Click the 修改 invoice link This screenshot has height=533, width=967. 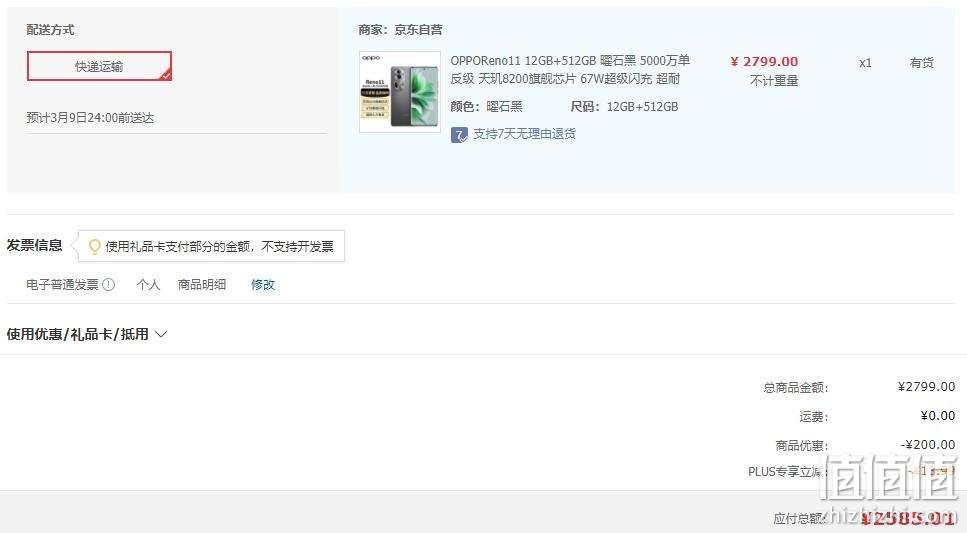point(263,284)
